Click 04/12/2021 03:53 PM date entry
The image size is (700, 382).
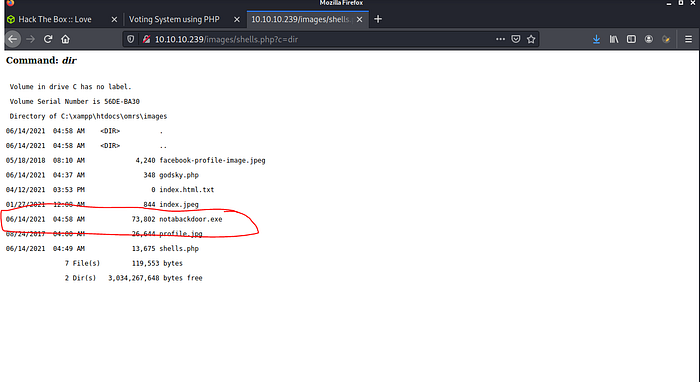tap(45, 190)
